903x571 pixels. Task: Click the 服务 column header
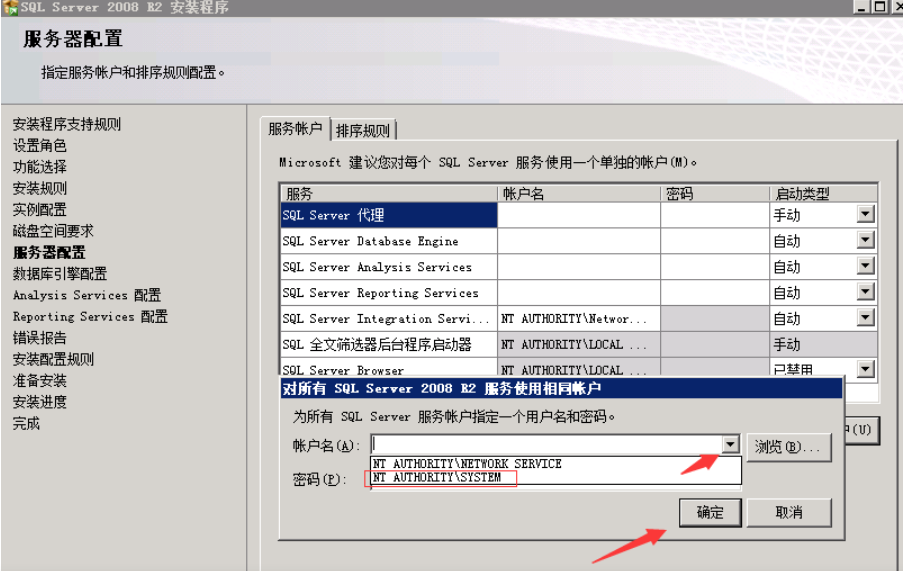[x=389, y=193]
